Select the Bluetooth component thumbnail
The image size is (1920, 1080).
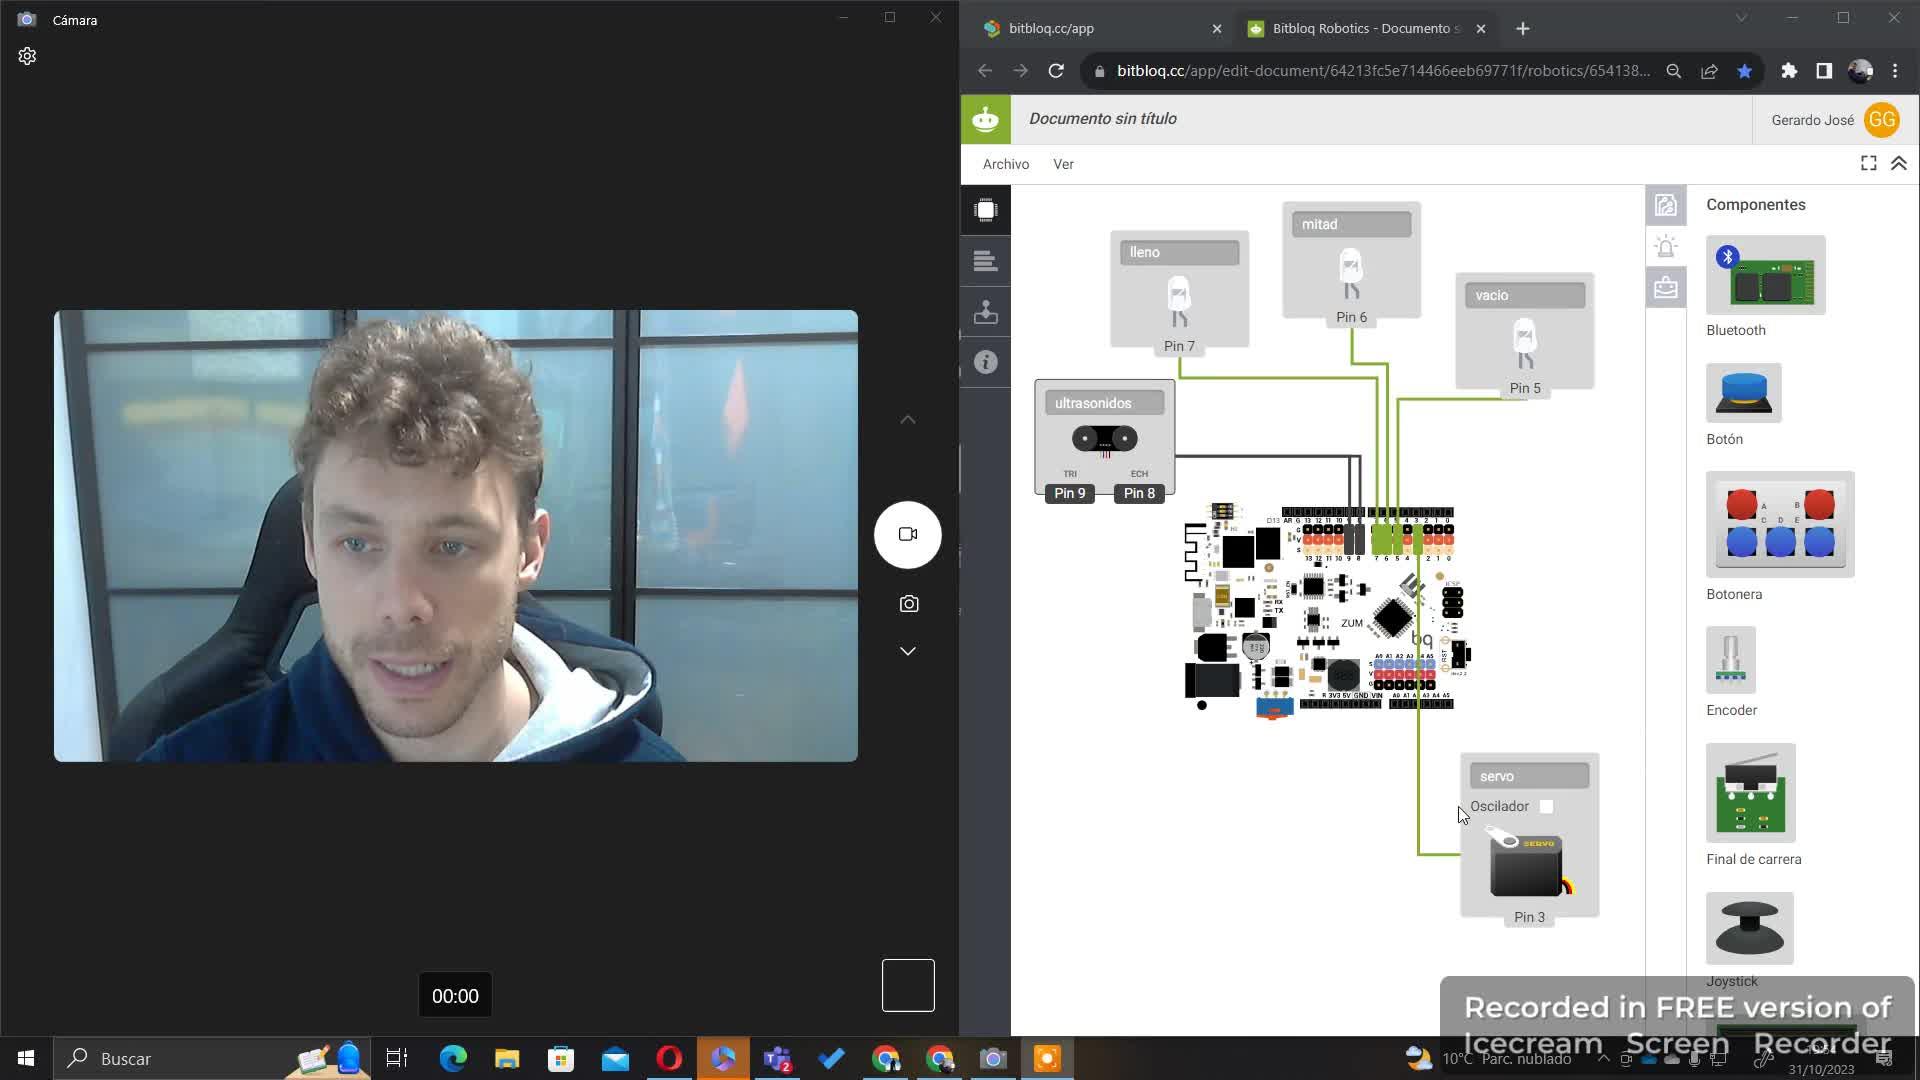click(1765, 276)
